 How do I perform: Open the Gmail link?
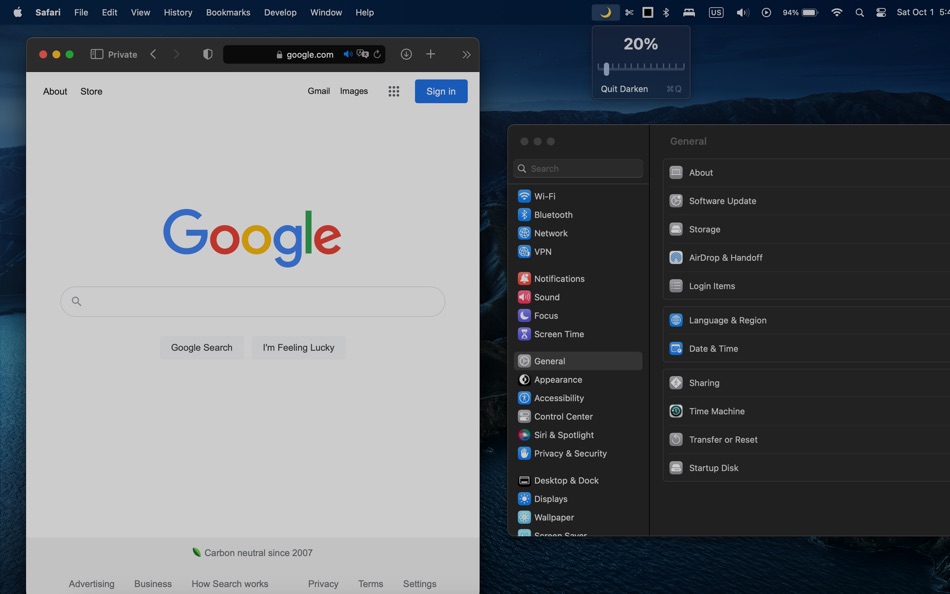[319, 91]
